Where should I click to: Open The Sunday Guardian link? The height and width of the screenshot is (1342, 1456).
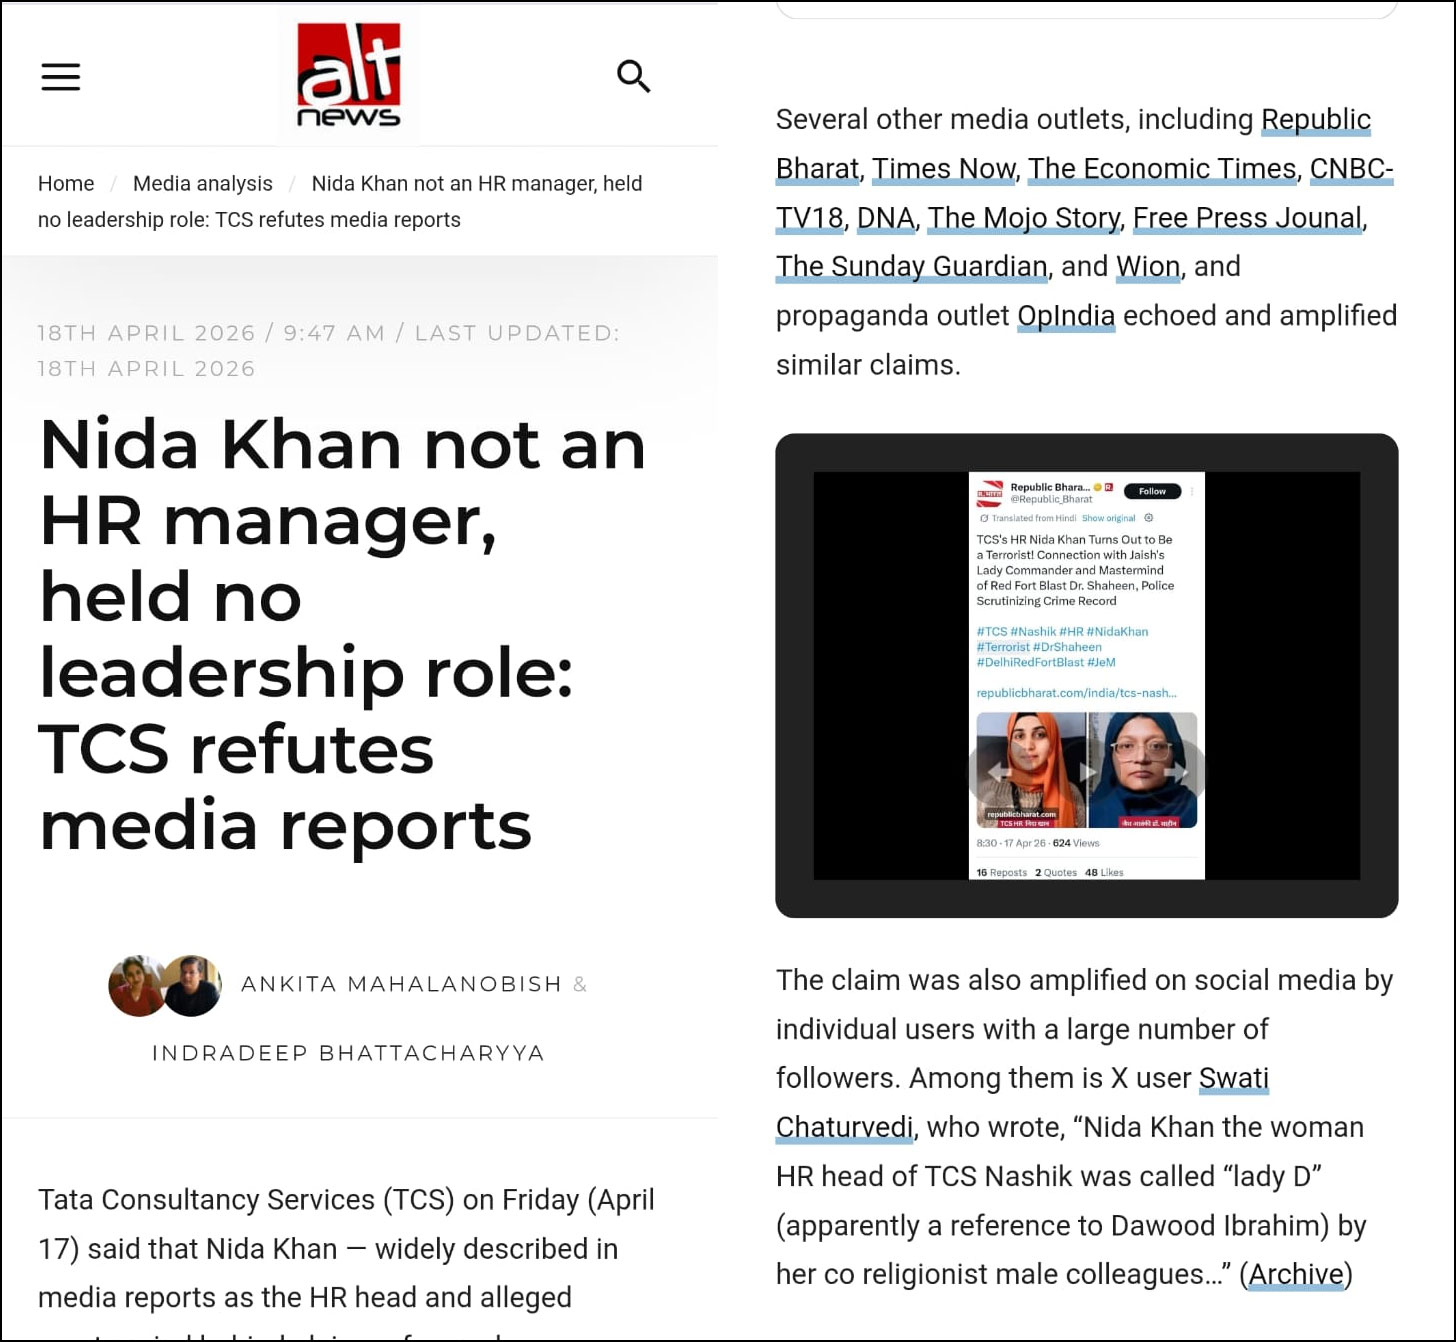(x=912, y=266)
